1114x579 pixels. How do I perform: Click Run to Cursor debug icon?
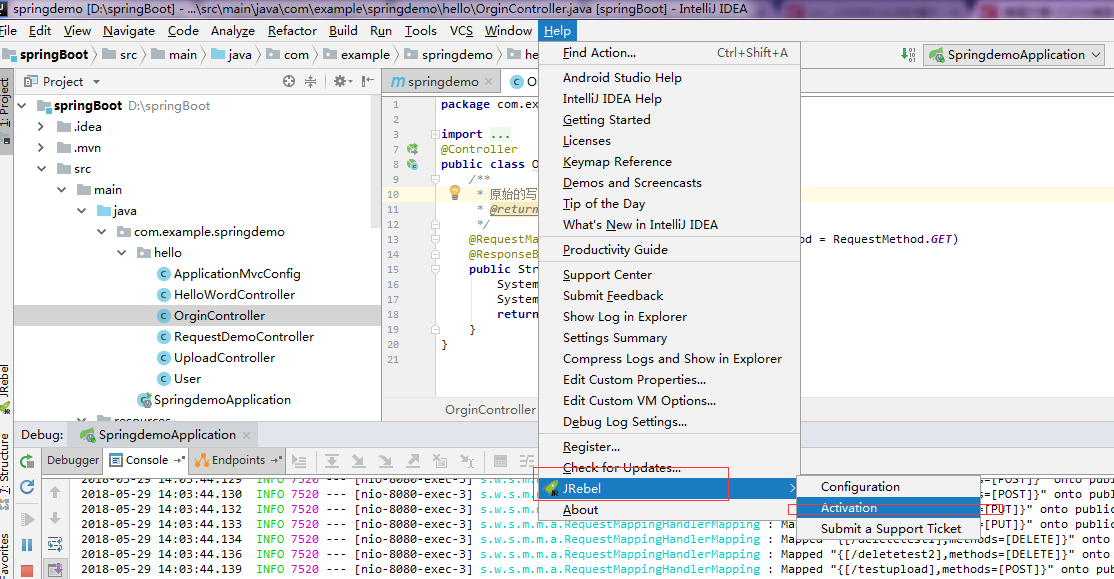(467, 461)
